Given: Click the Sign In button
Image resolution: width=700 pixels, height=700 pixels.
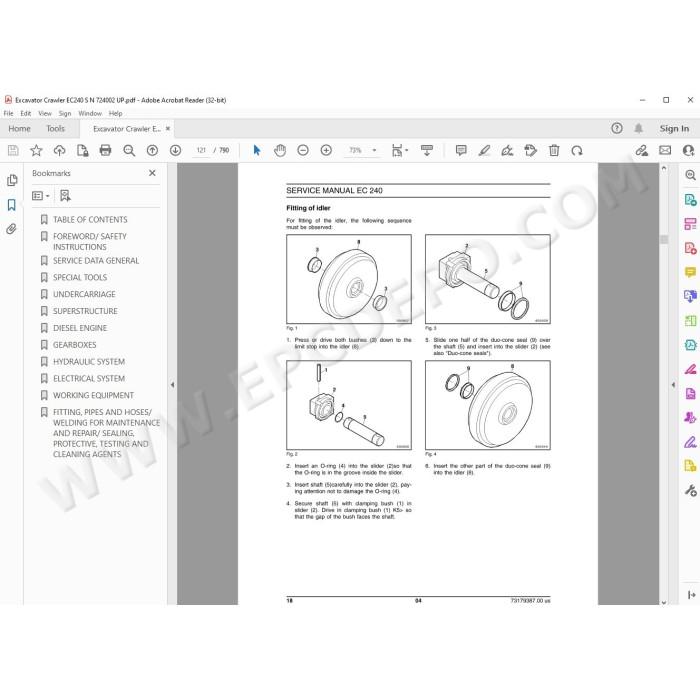Looking at the screenshot, I should [x=674, y=129].
